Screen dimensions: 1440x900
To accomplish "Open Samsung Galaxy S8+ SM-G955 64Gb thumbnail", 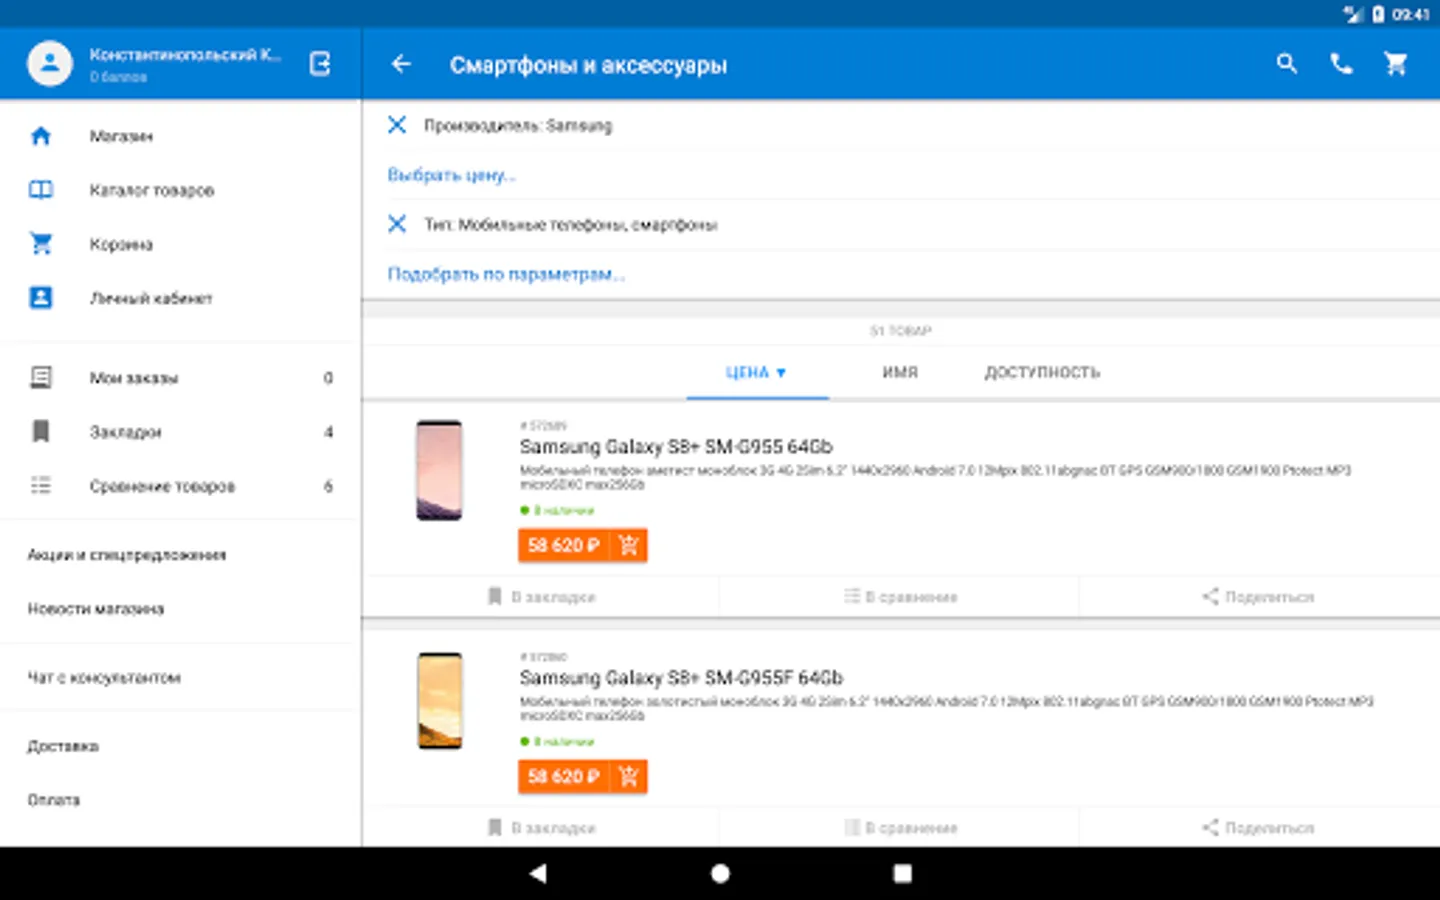I will [439, 470].
